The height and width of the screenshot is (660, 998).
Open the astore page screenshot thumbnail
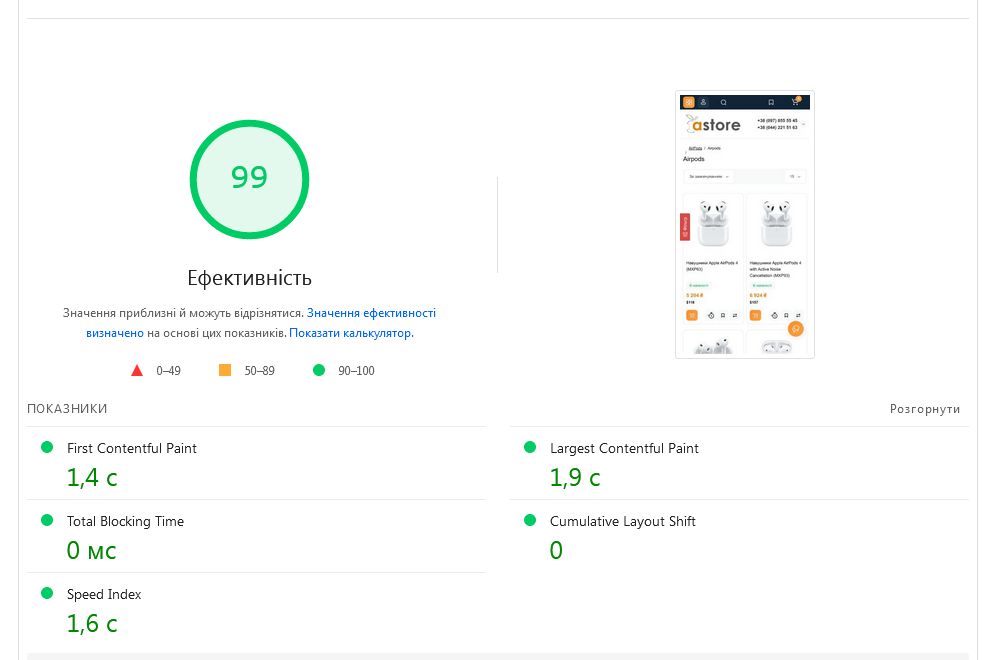click(x=745, y=224)
